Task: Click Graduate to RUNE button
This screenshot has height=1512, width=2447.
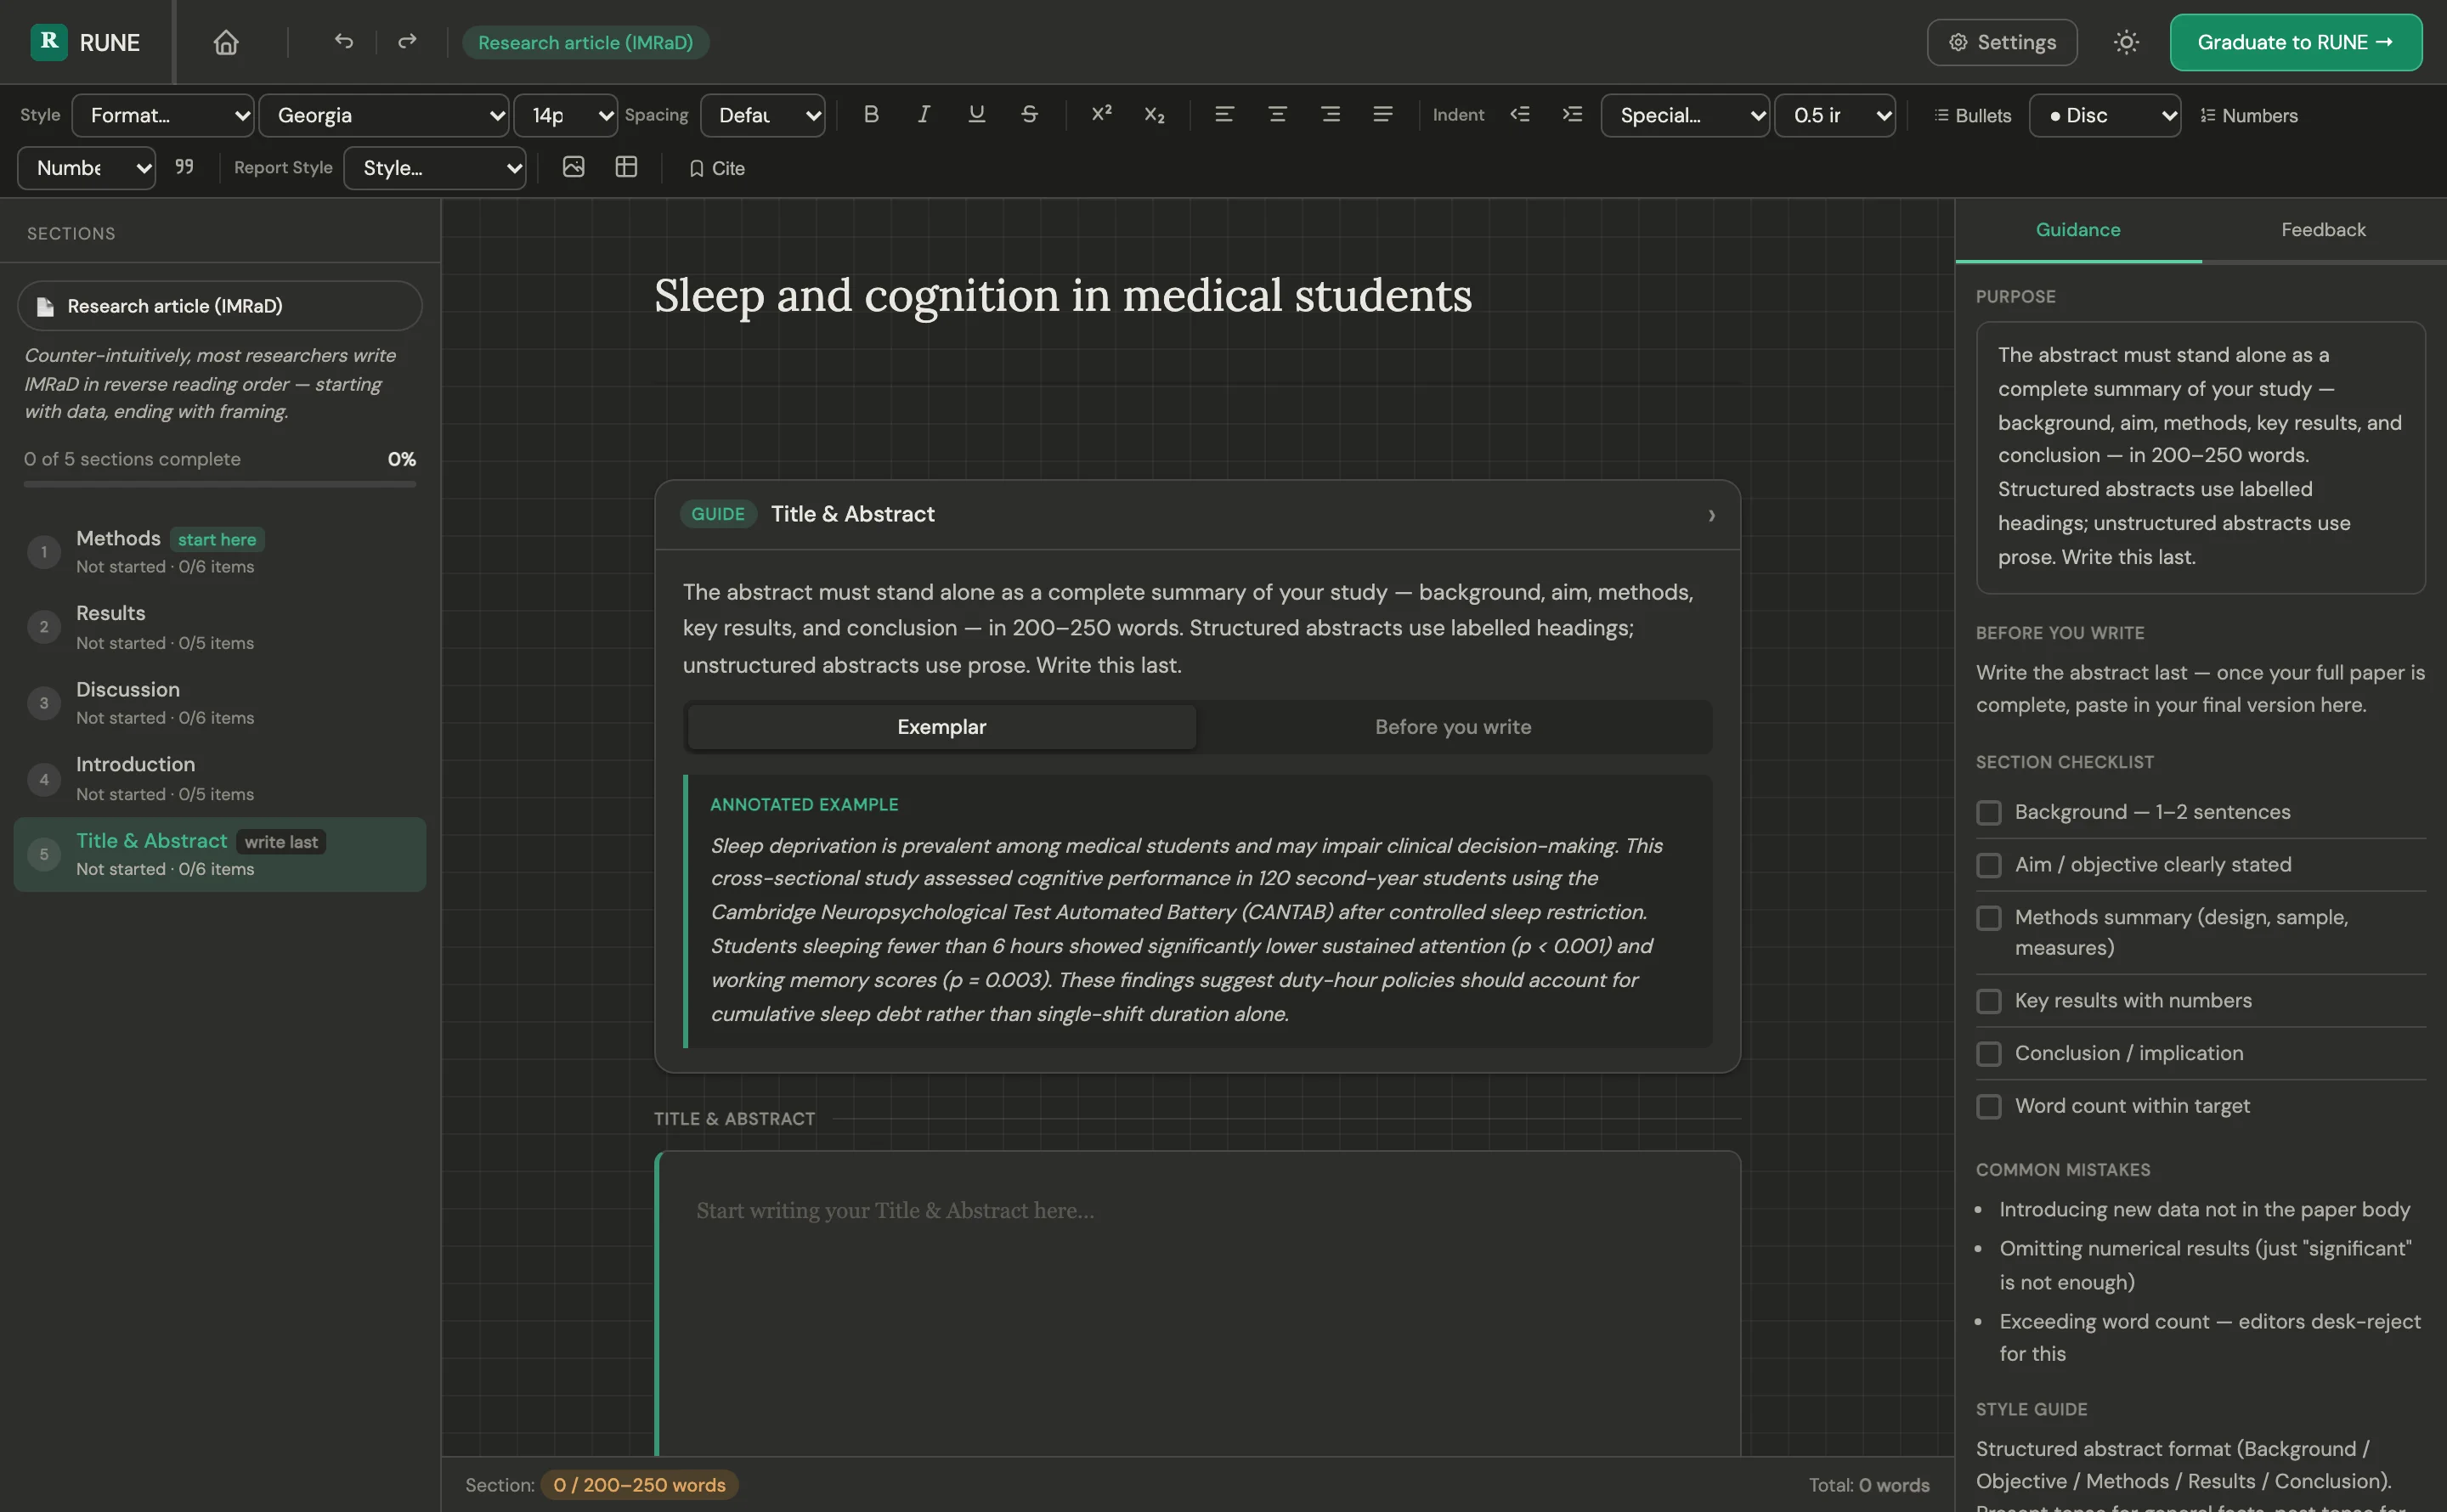Action: click(x=2295, y=42)
